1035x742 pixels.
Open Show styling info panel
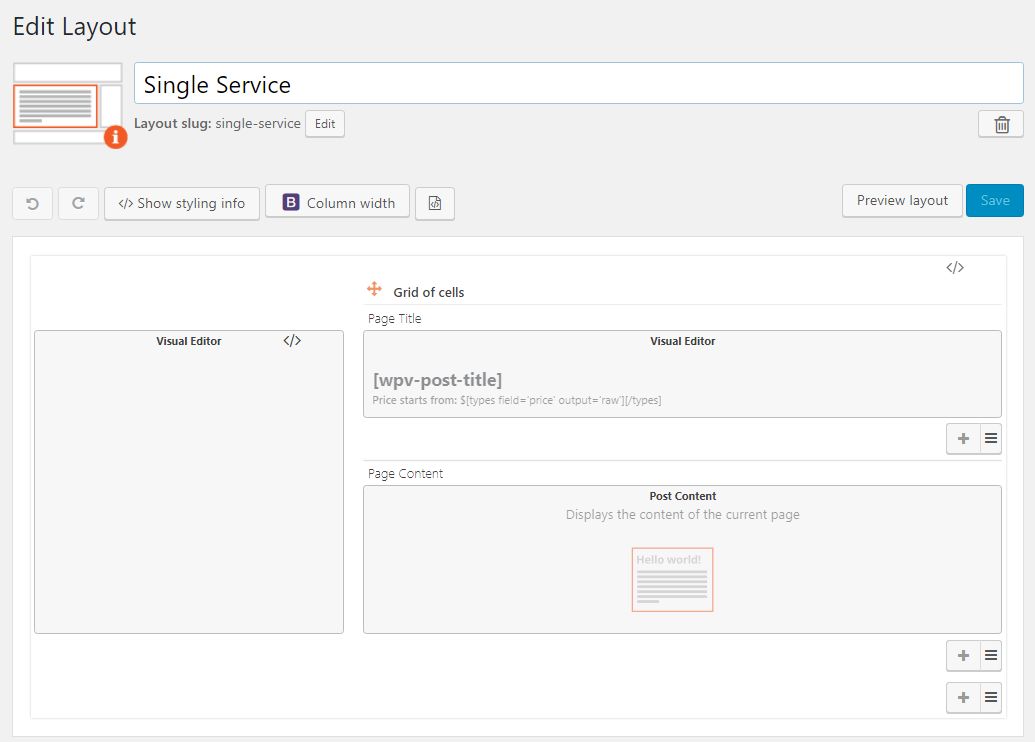pyautogui.click(x=182, y=203)
